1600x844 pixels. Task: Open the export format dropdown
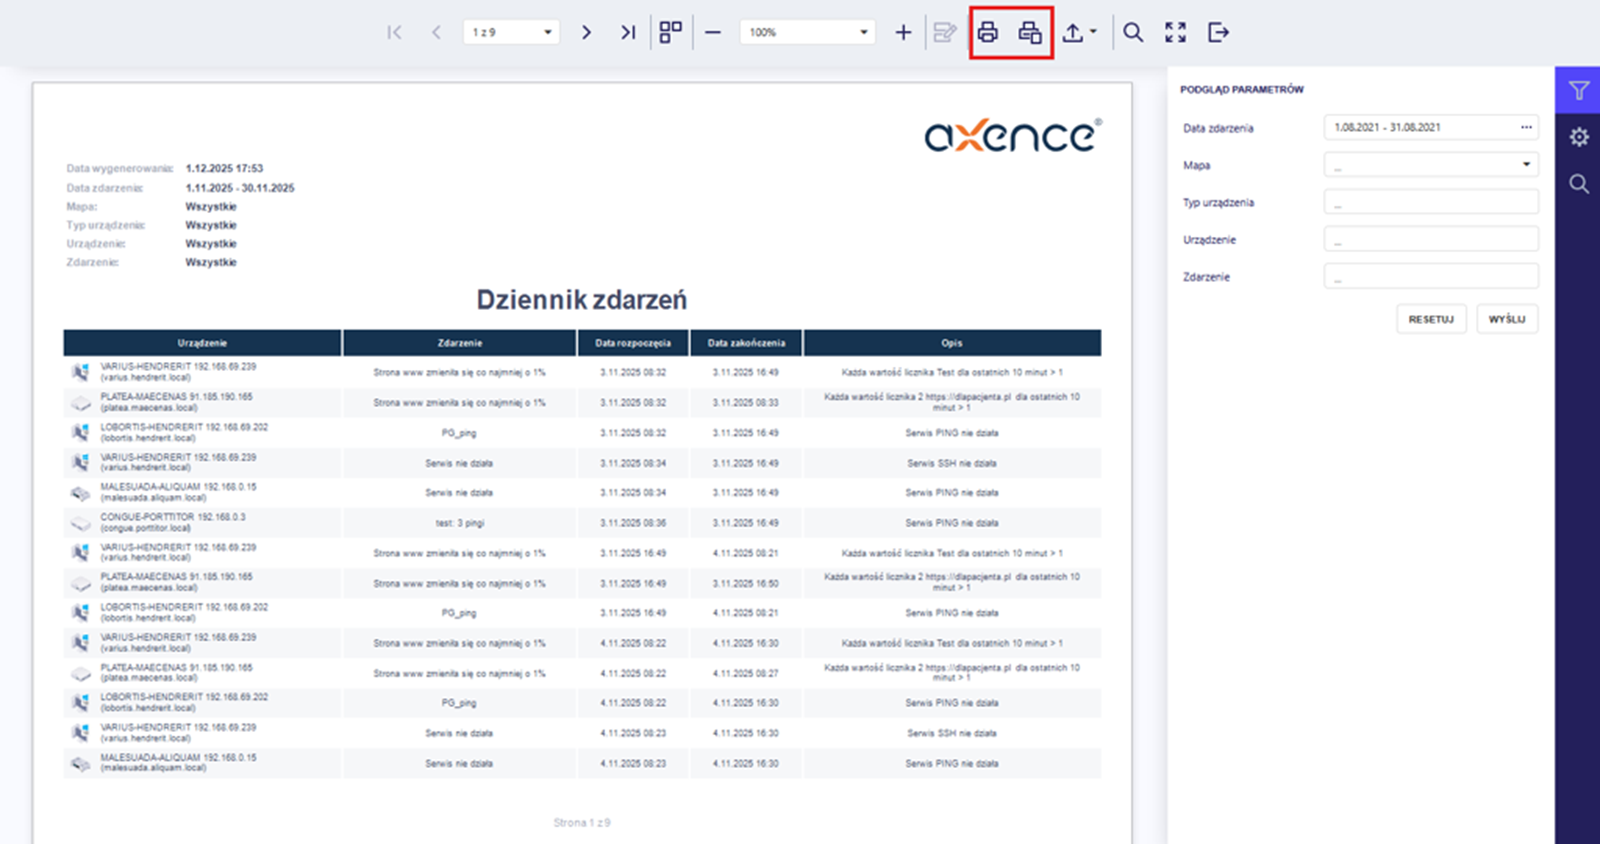pos(1079,32)
